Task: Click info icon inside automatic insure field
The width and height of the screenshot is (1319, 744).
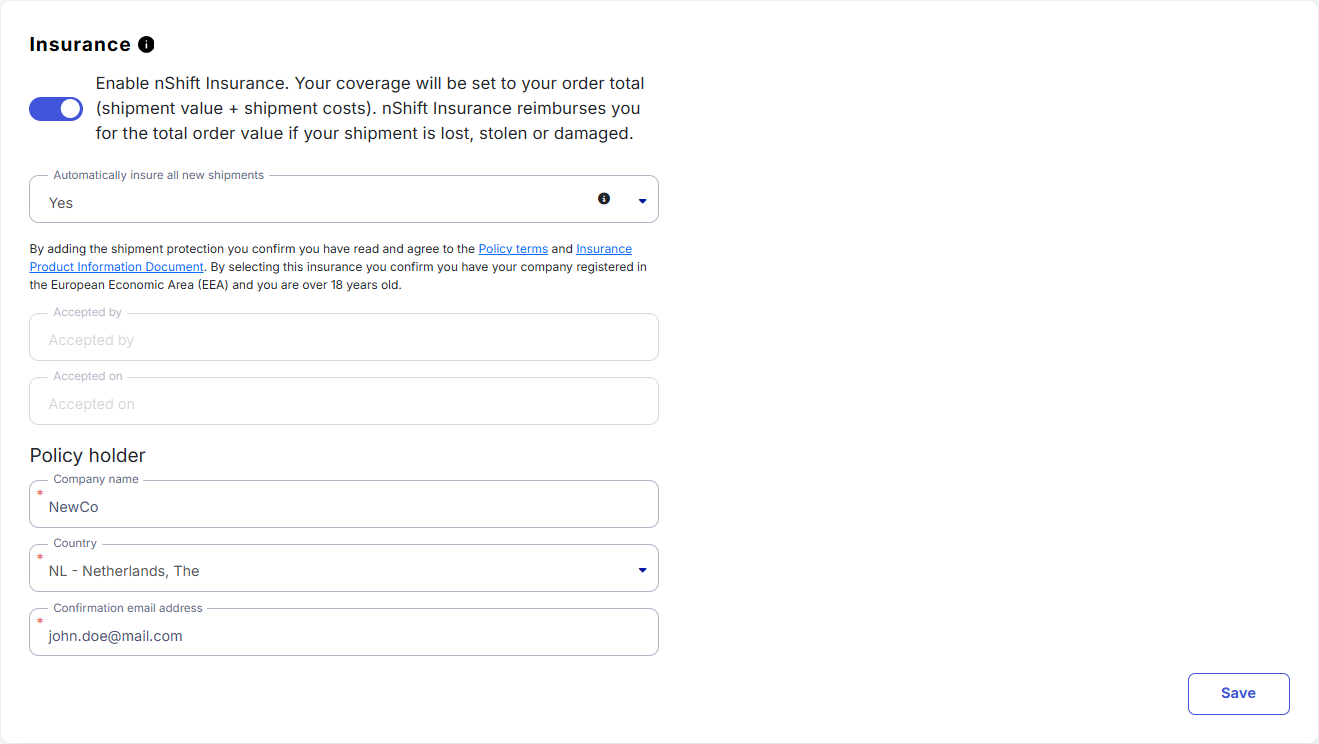Action: (x=604, y=199)
